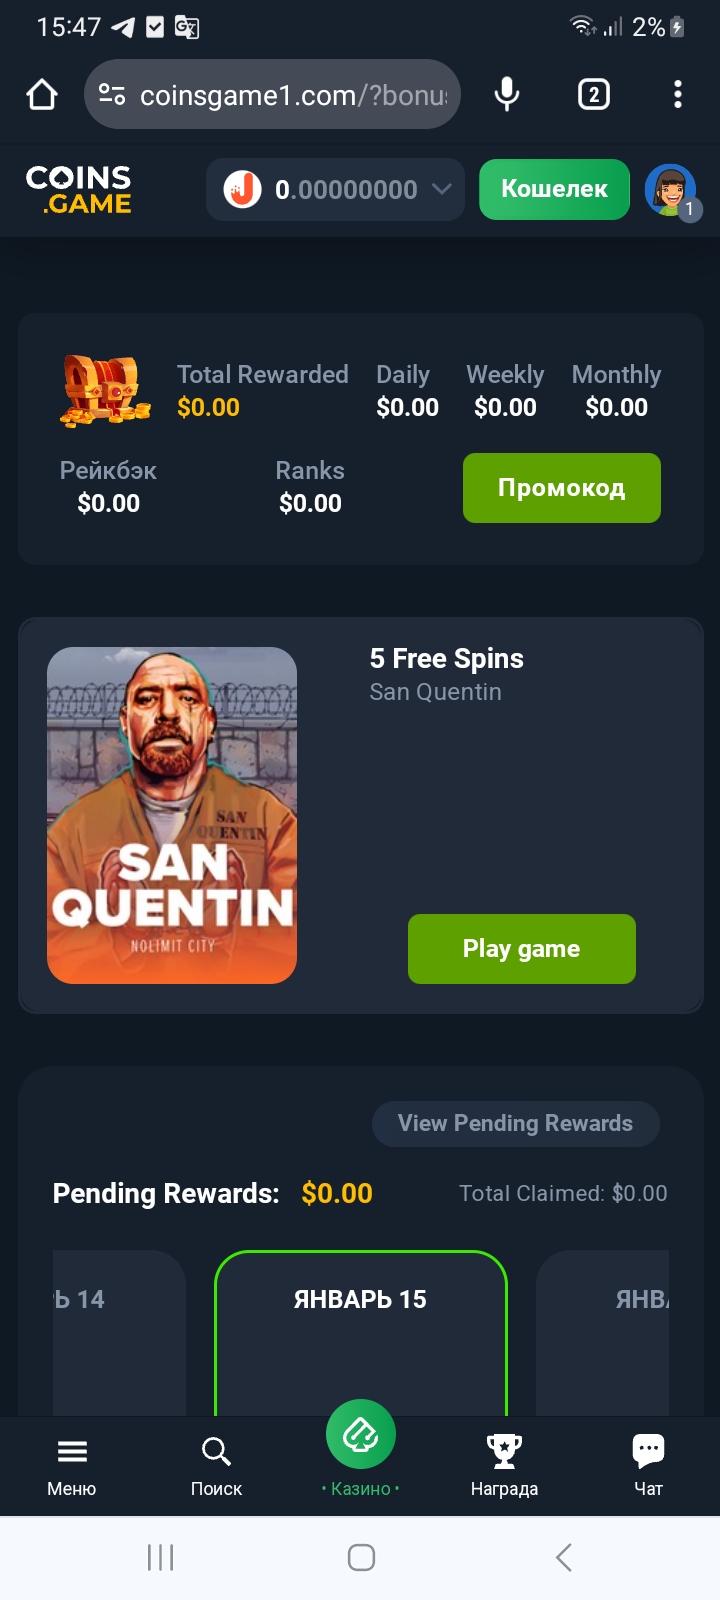The width and height of the screenshot is (720, 1600).
Task: Select the San Quentin game thumbnail
Action: 172,815
